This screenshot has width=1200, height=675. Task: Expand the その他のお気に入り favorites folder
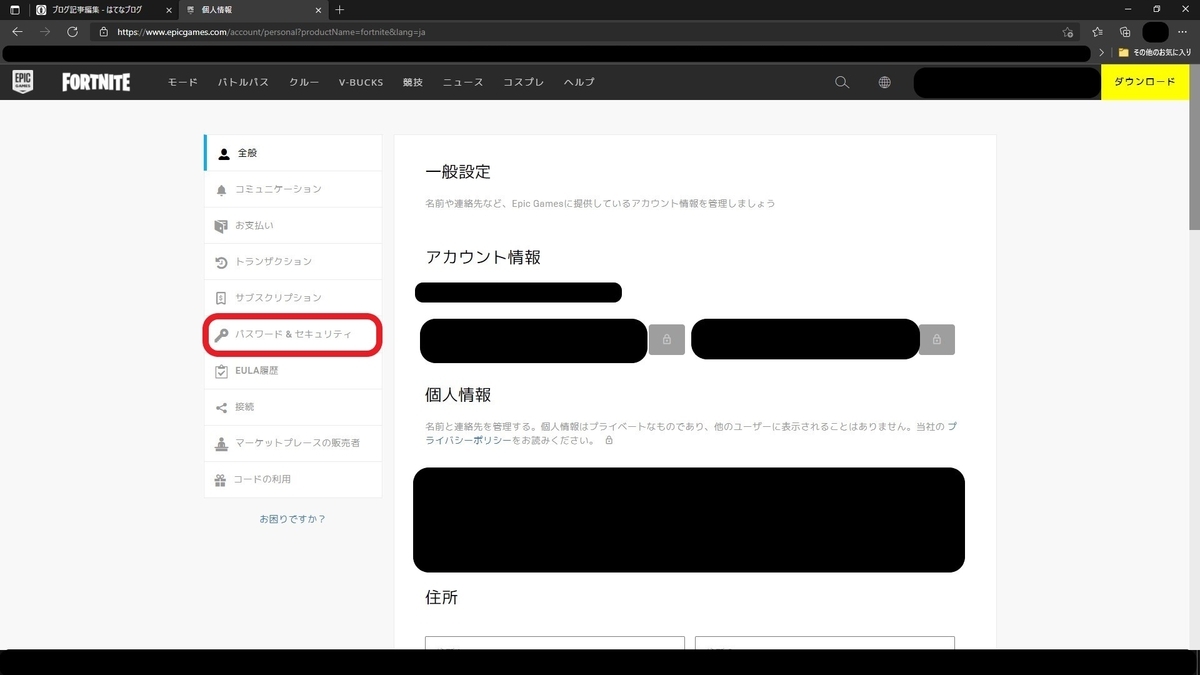pos(1155,53)
